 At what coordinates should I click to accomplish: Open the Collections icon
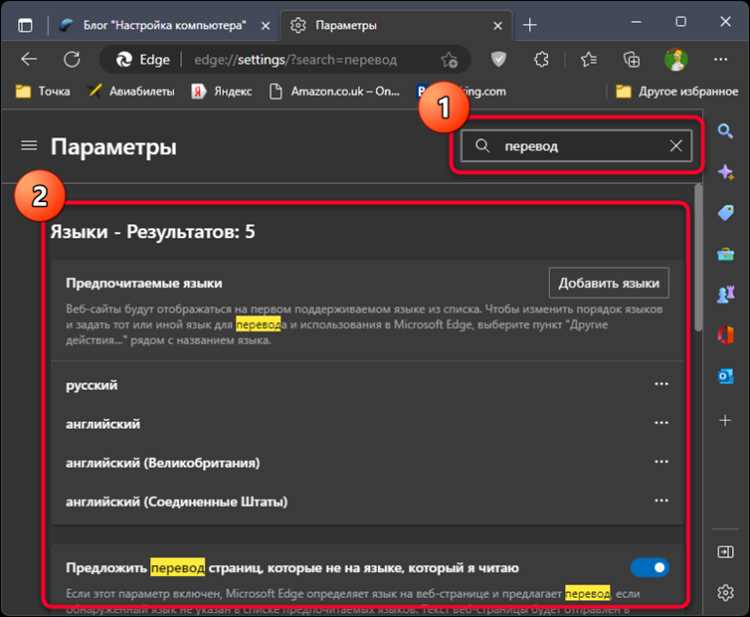[x=631, y=59]
